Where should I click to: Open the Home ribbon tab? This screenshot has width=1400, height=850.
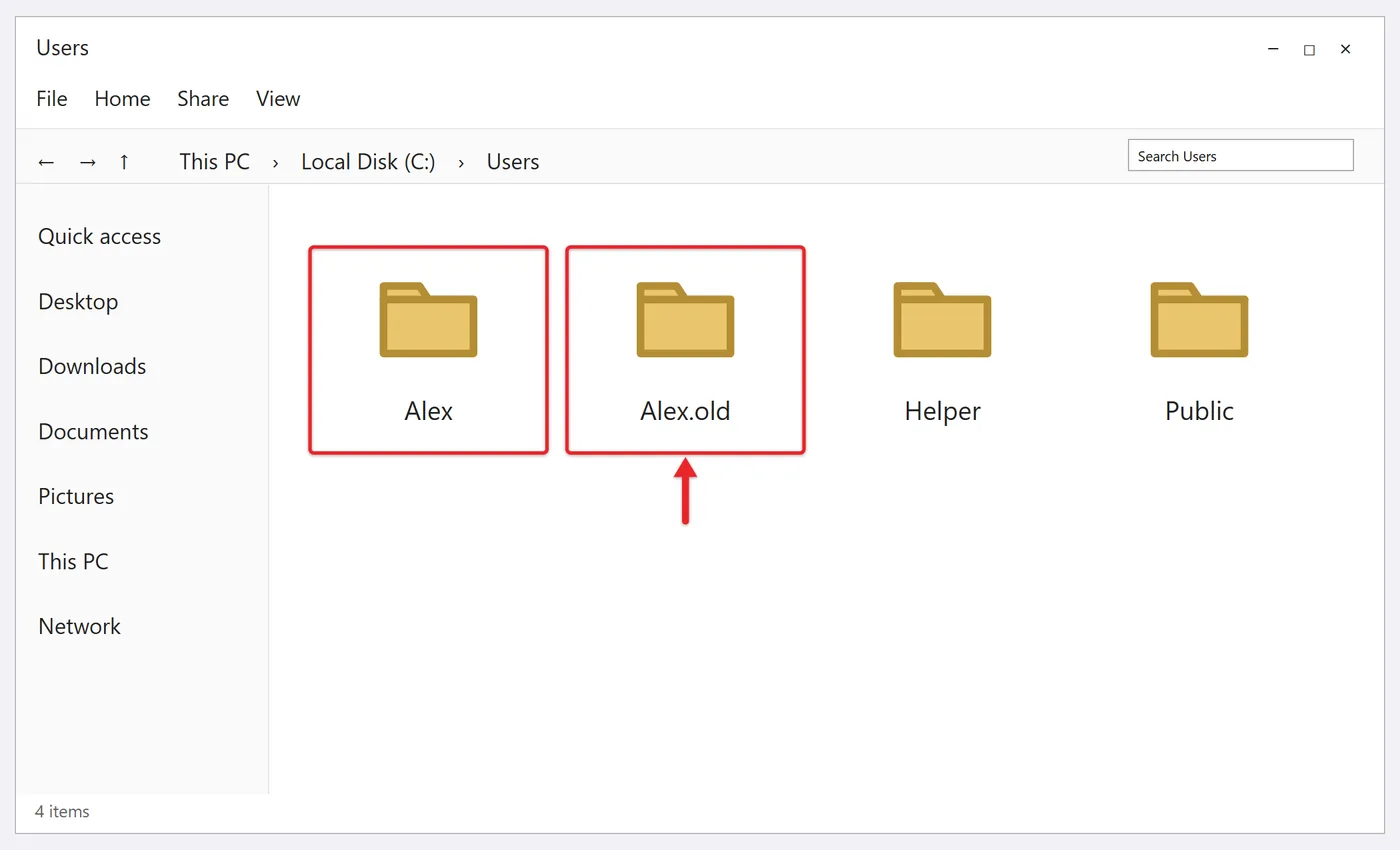point(122,99)
